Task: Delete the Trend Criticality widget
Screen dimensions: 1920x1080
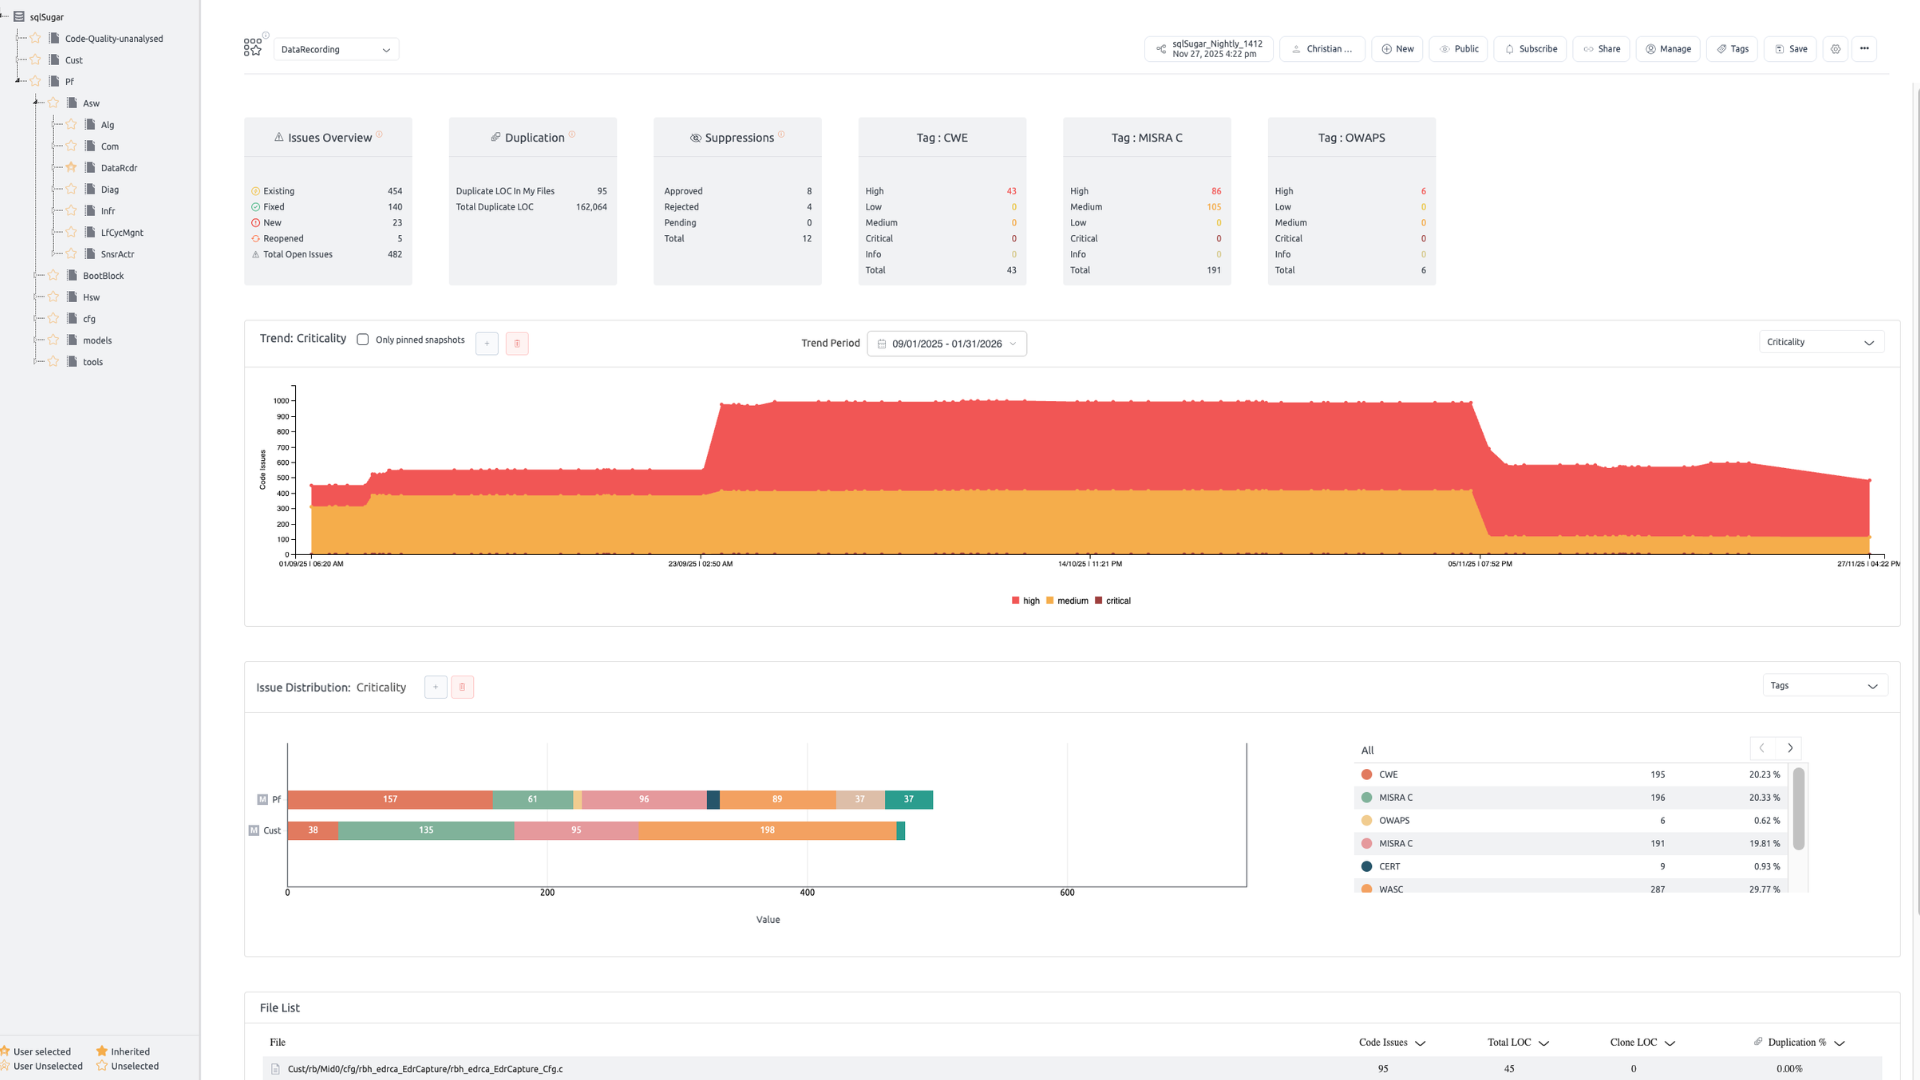Action: [x=517, y=343]
